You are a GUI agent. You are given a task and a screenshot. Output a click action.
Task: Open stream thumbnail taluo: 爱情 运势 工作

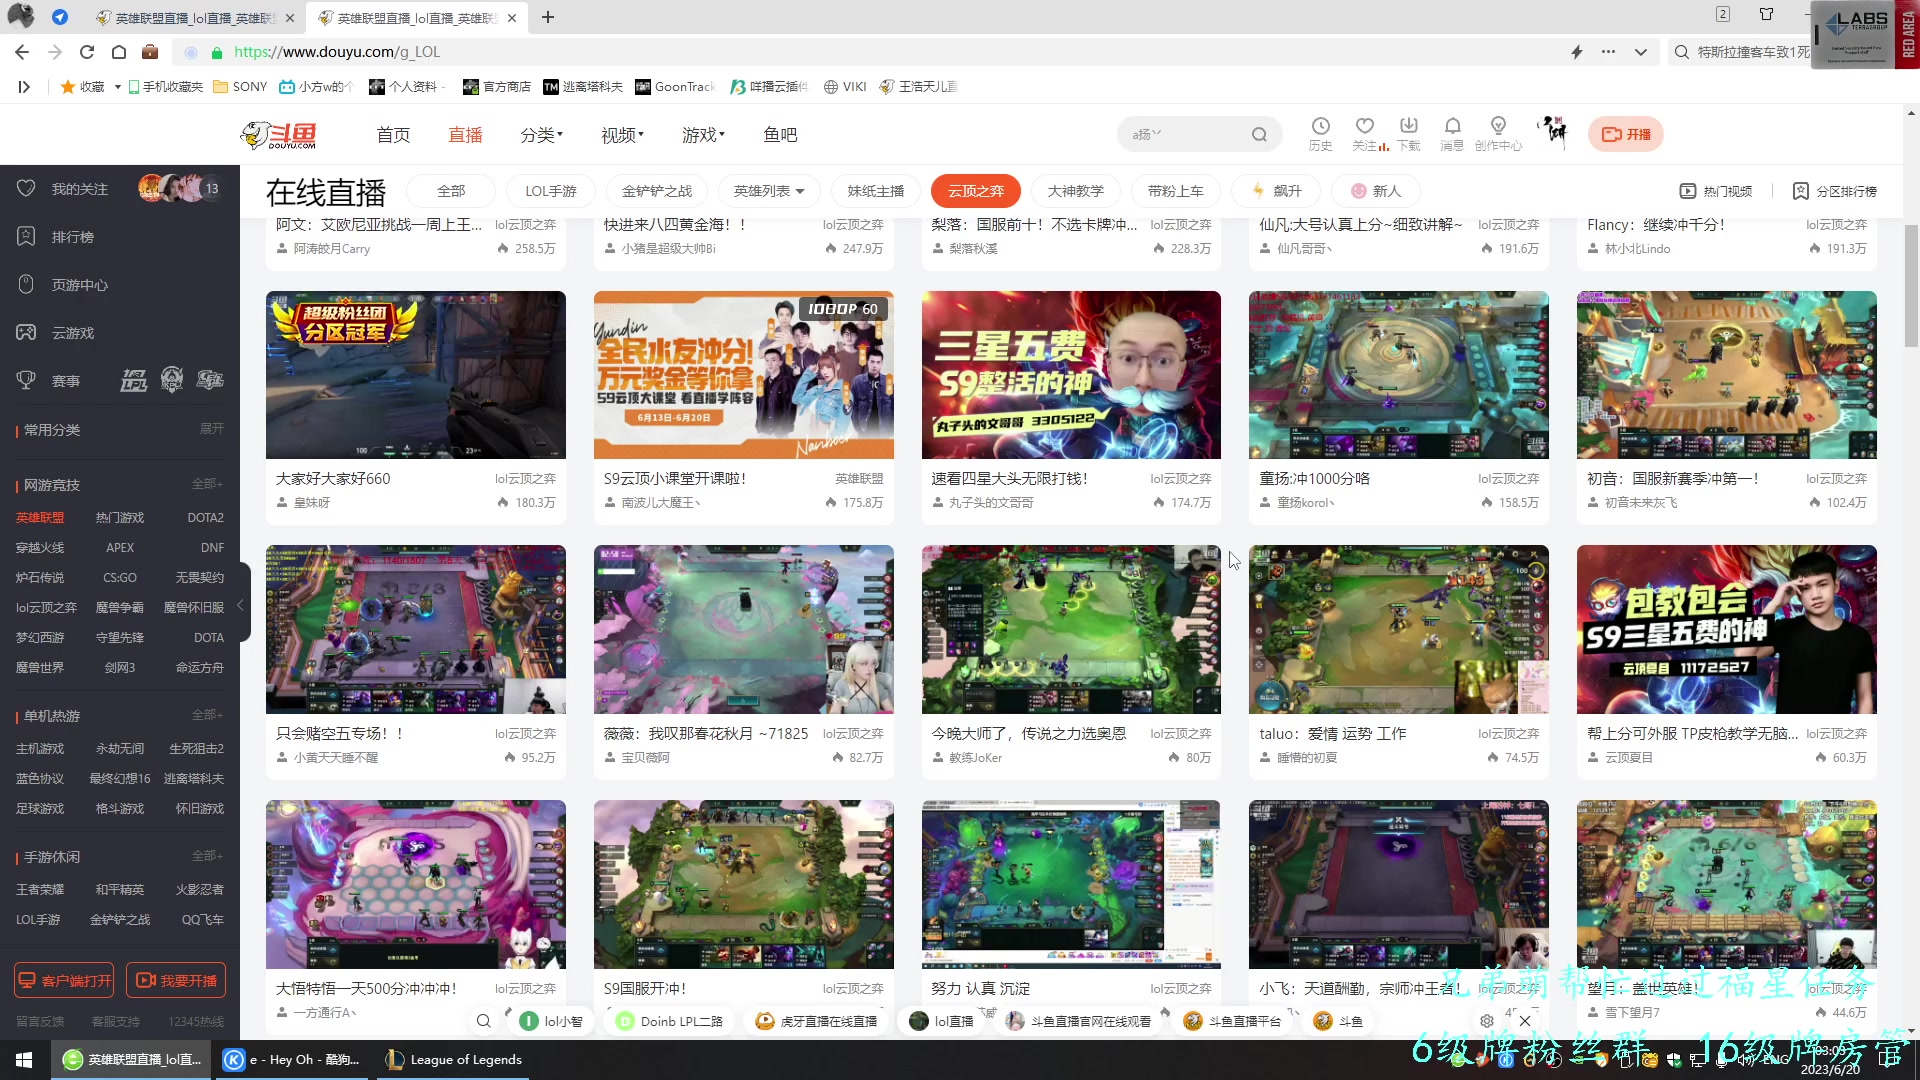[x=1399, y=629]
